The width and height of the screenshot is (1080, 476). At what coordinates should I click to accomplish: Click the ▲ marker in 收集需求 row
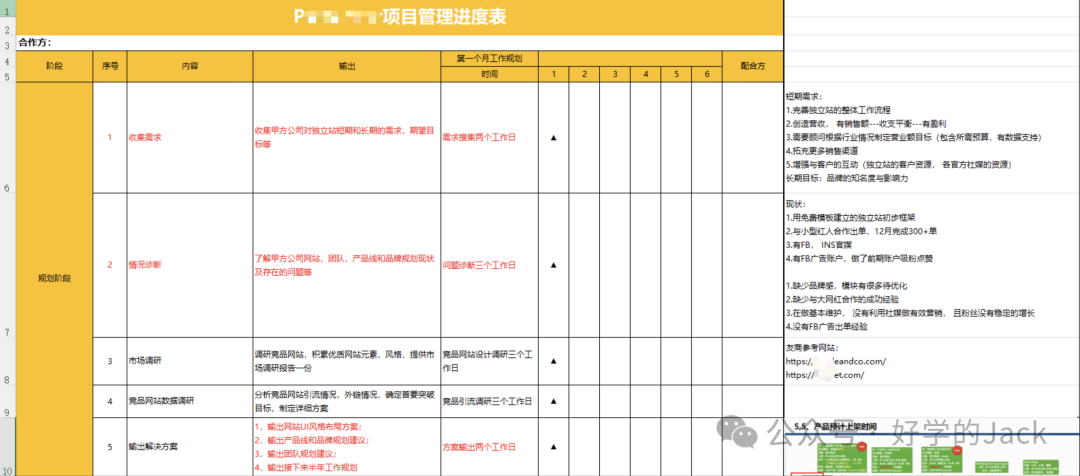click(x=553, y=138)
